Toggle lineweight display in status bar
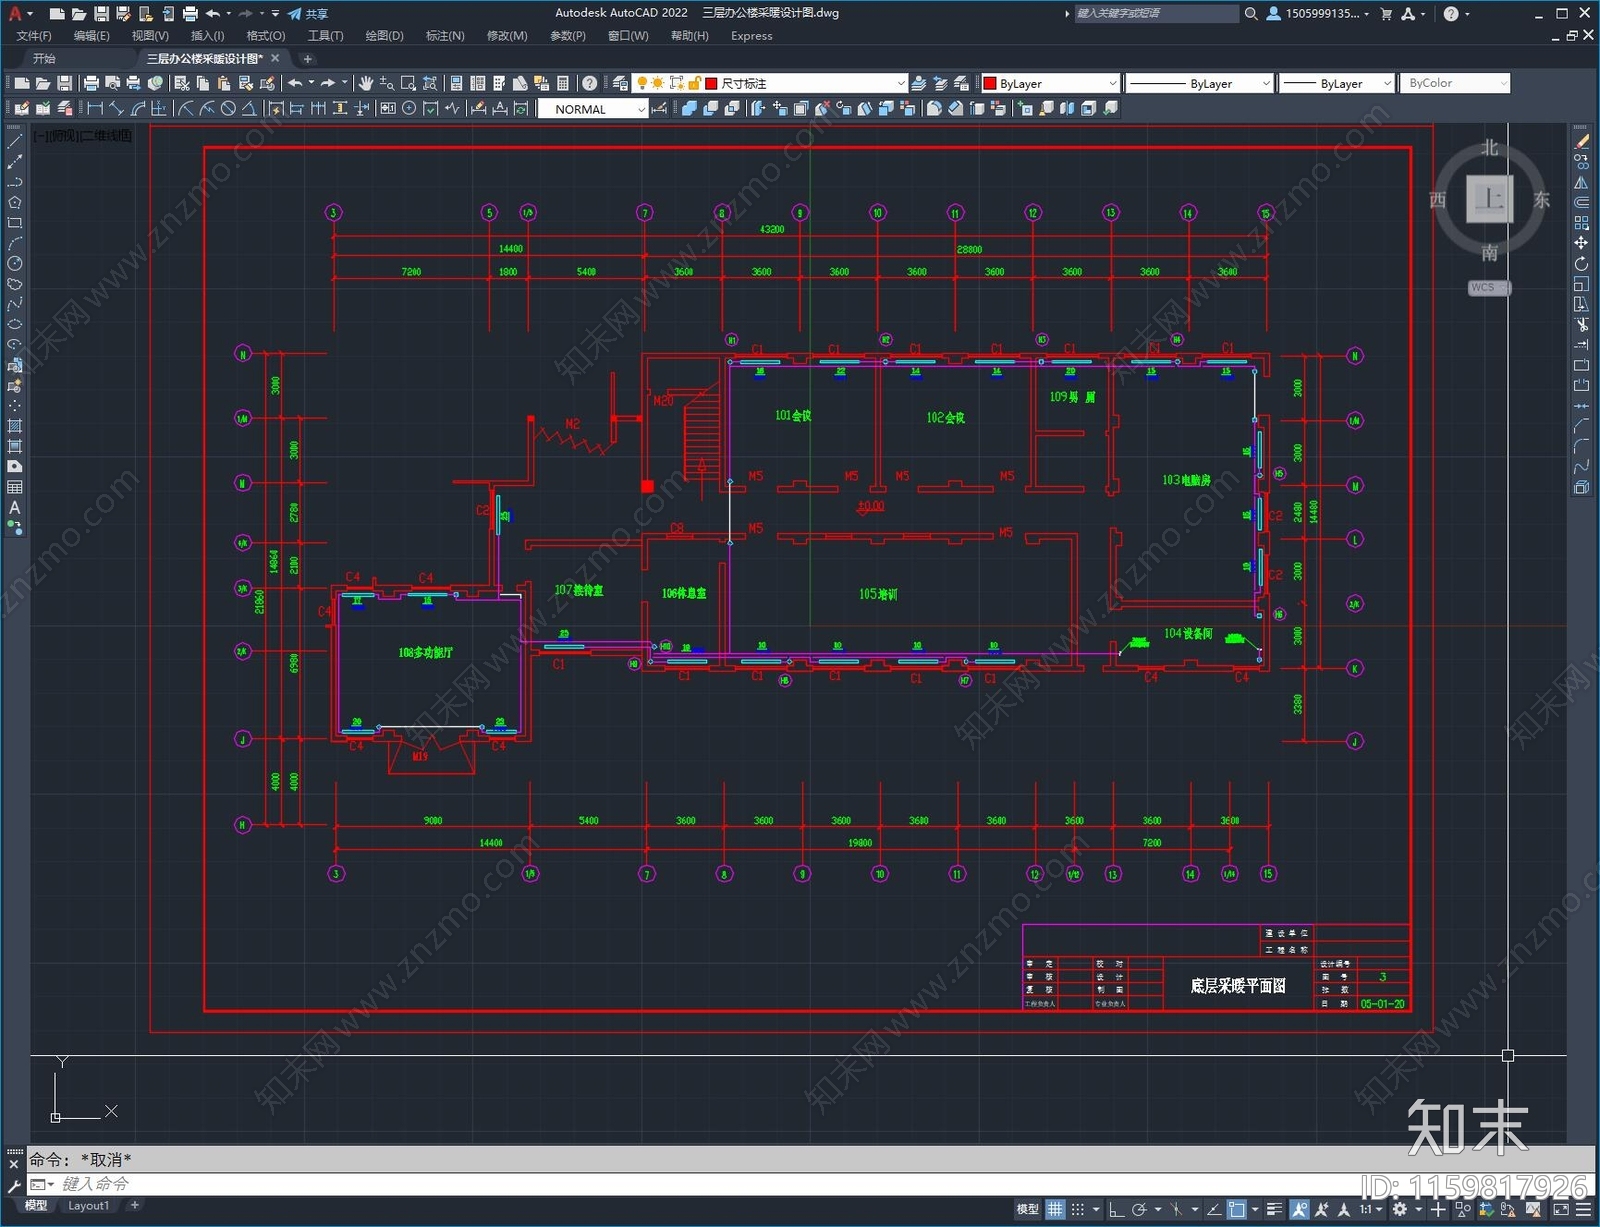 tap(1274, 1209)
